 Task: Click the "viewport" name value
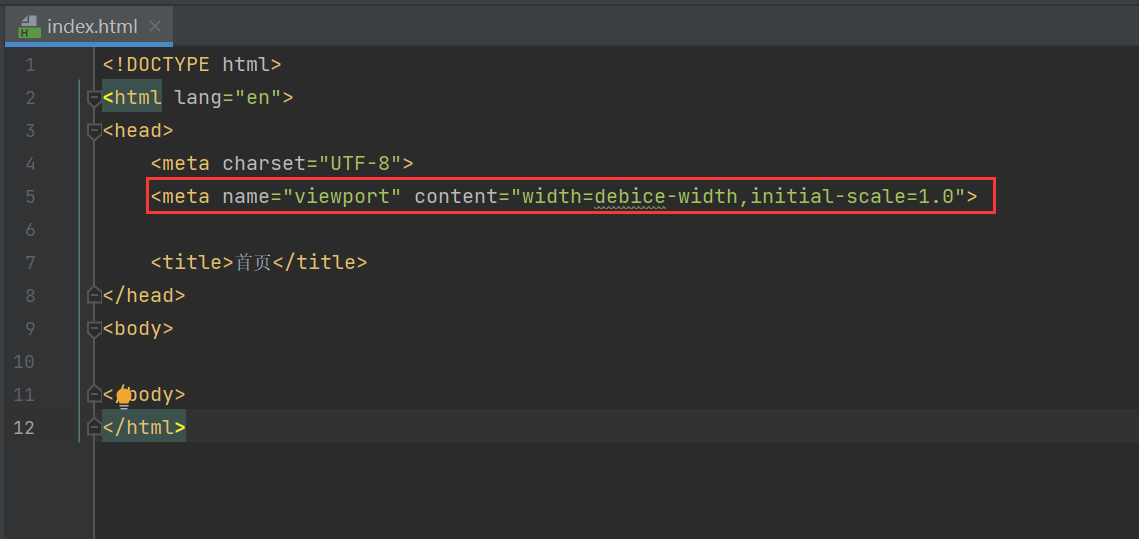(342, 196)
